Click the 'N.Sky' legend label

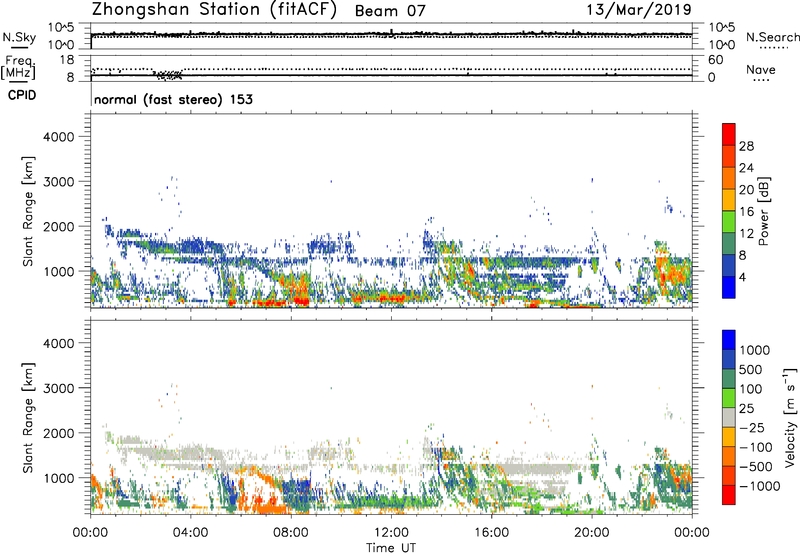pos(19,37)
